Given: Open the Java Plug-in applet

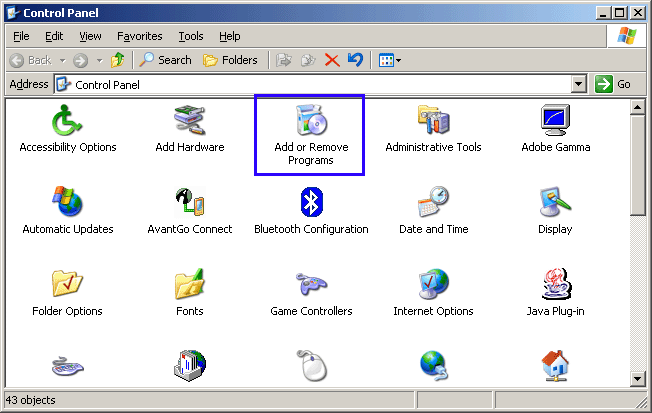Looking at the screenshot, I should pos(556,293).
